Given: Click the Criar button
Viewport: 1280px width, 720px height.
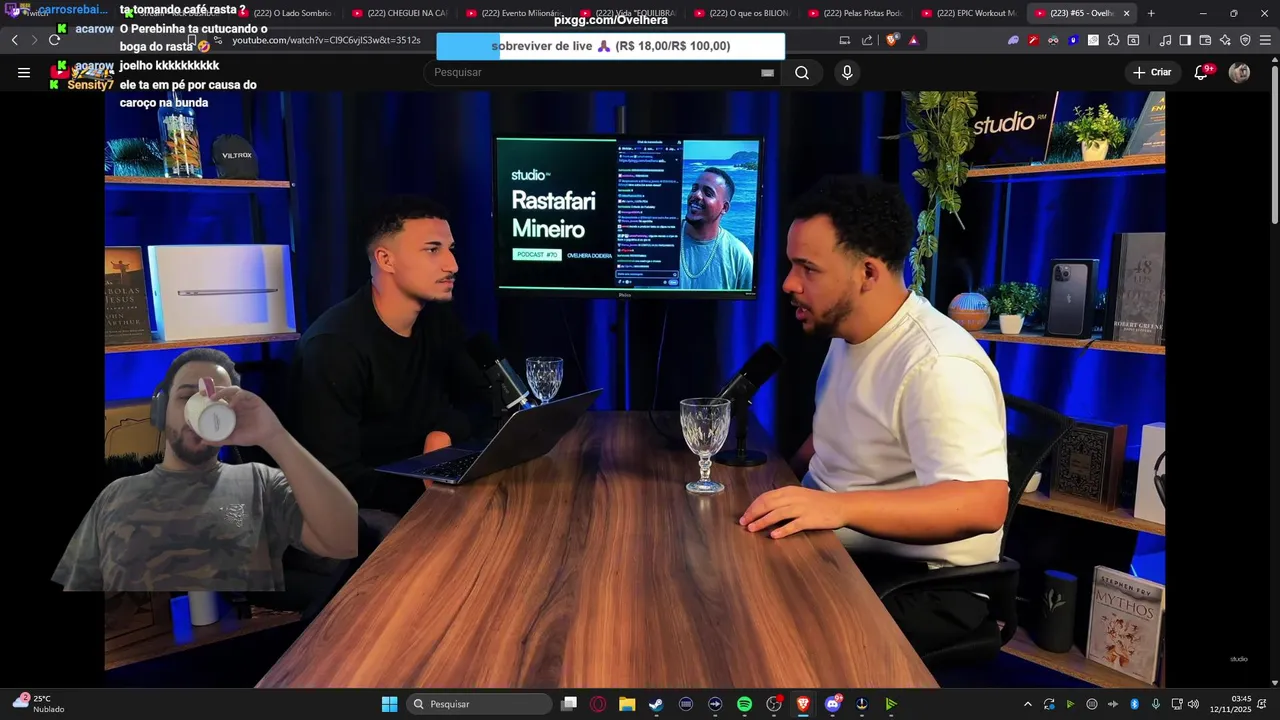Looking at the screenshot, I should 1152,72.
